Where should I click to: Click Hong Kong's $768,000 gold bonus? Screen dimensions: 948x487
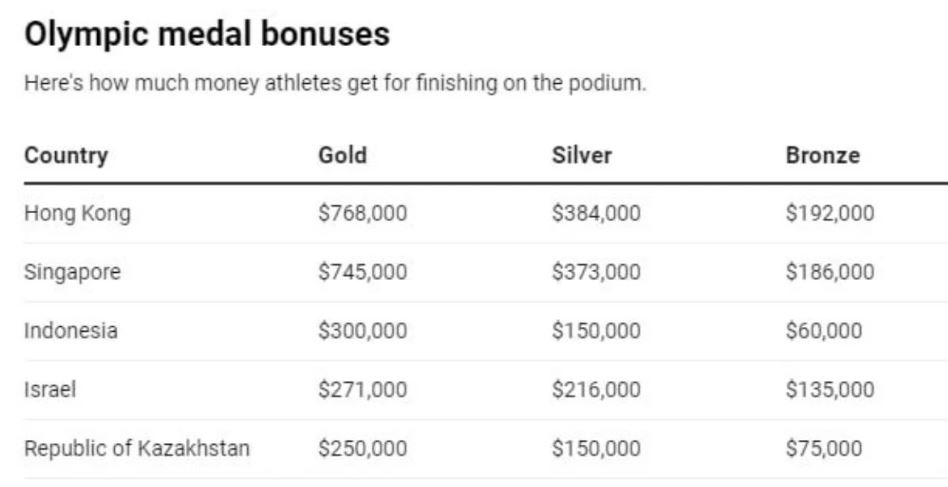[x=362, y=213]
